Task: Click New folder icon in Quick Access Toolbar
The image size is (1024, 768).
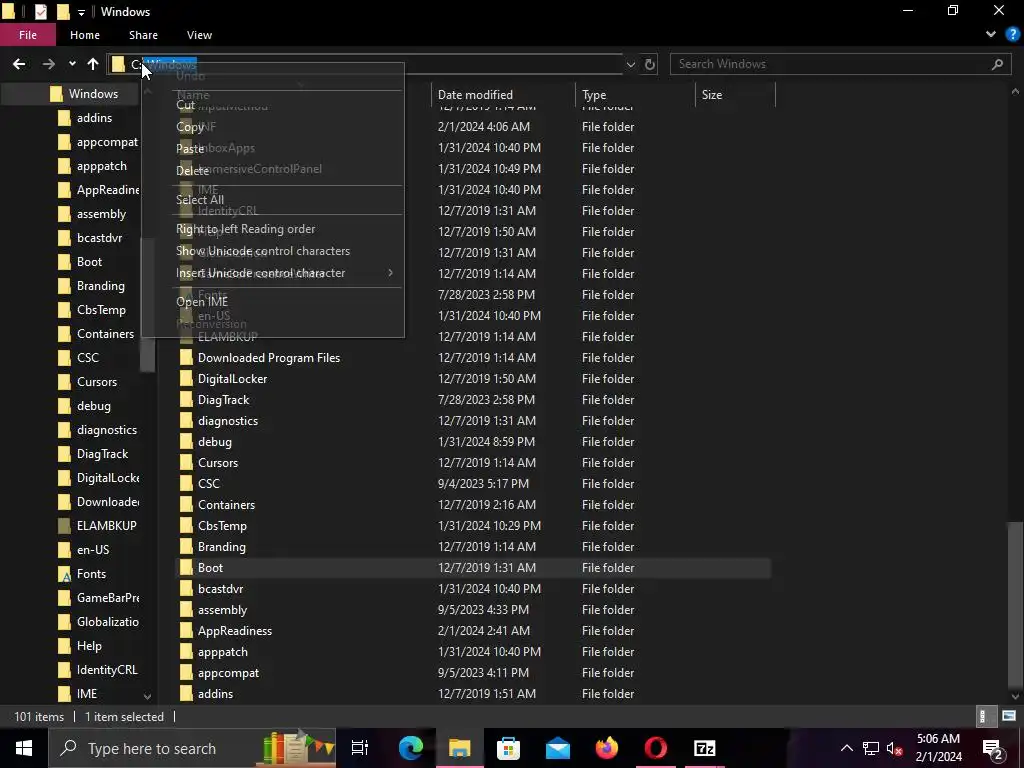Action: tap(63, 12)
